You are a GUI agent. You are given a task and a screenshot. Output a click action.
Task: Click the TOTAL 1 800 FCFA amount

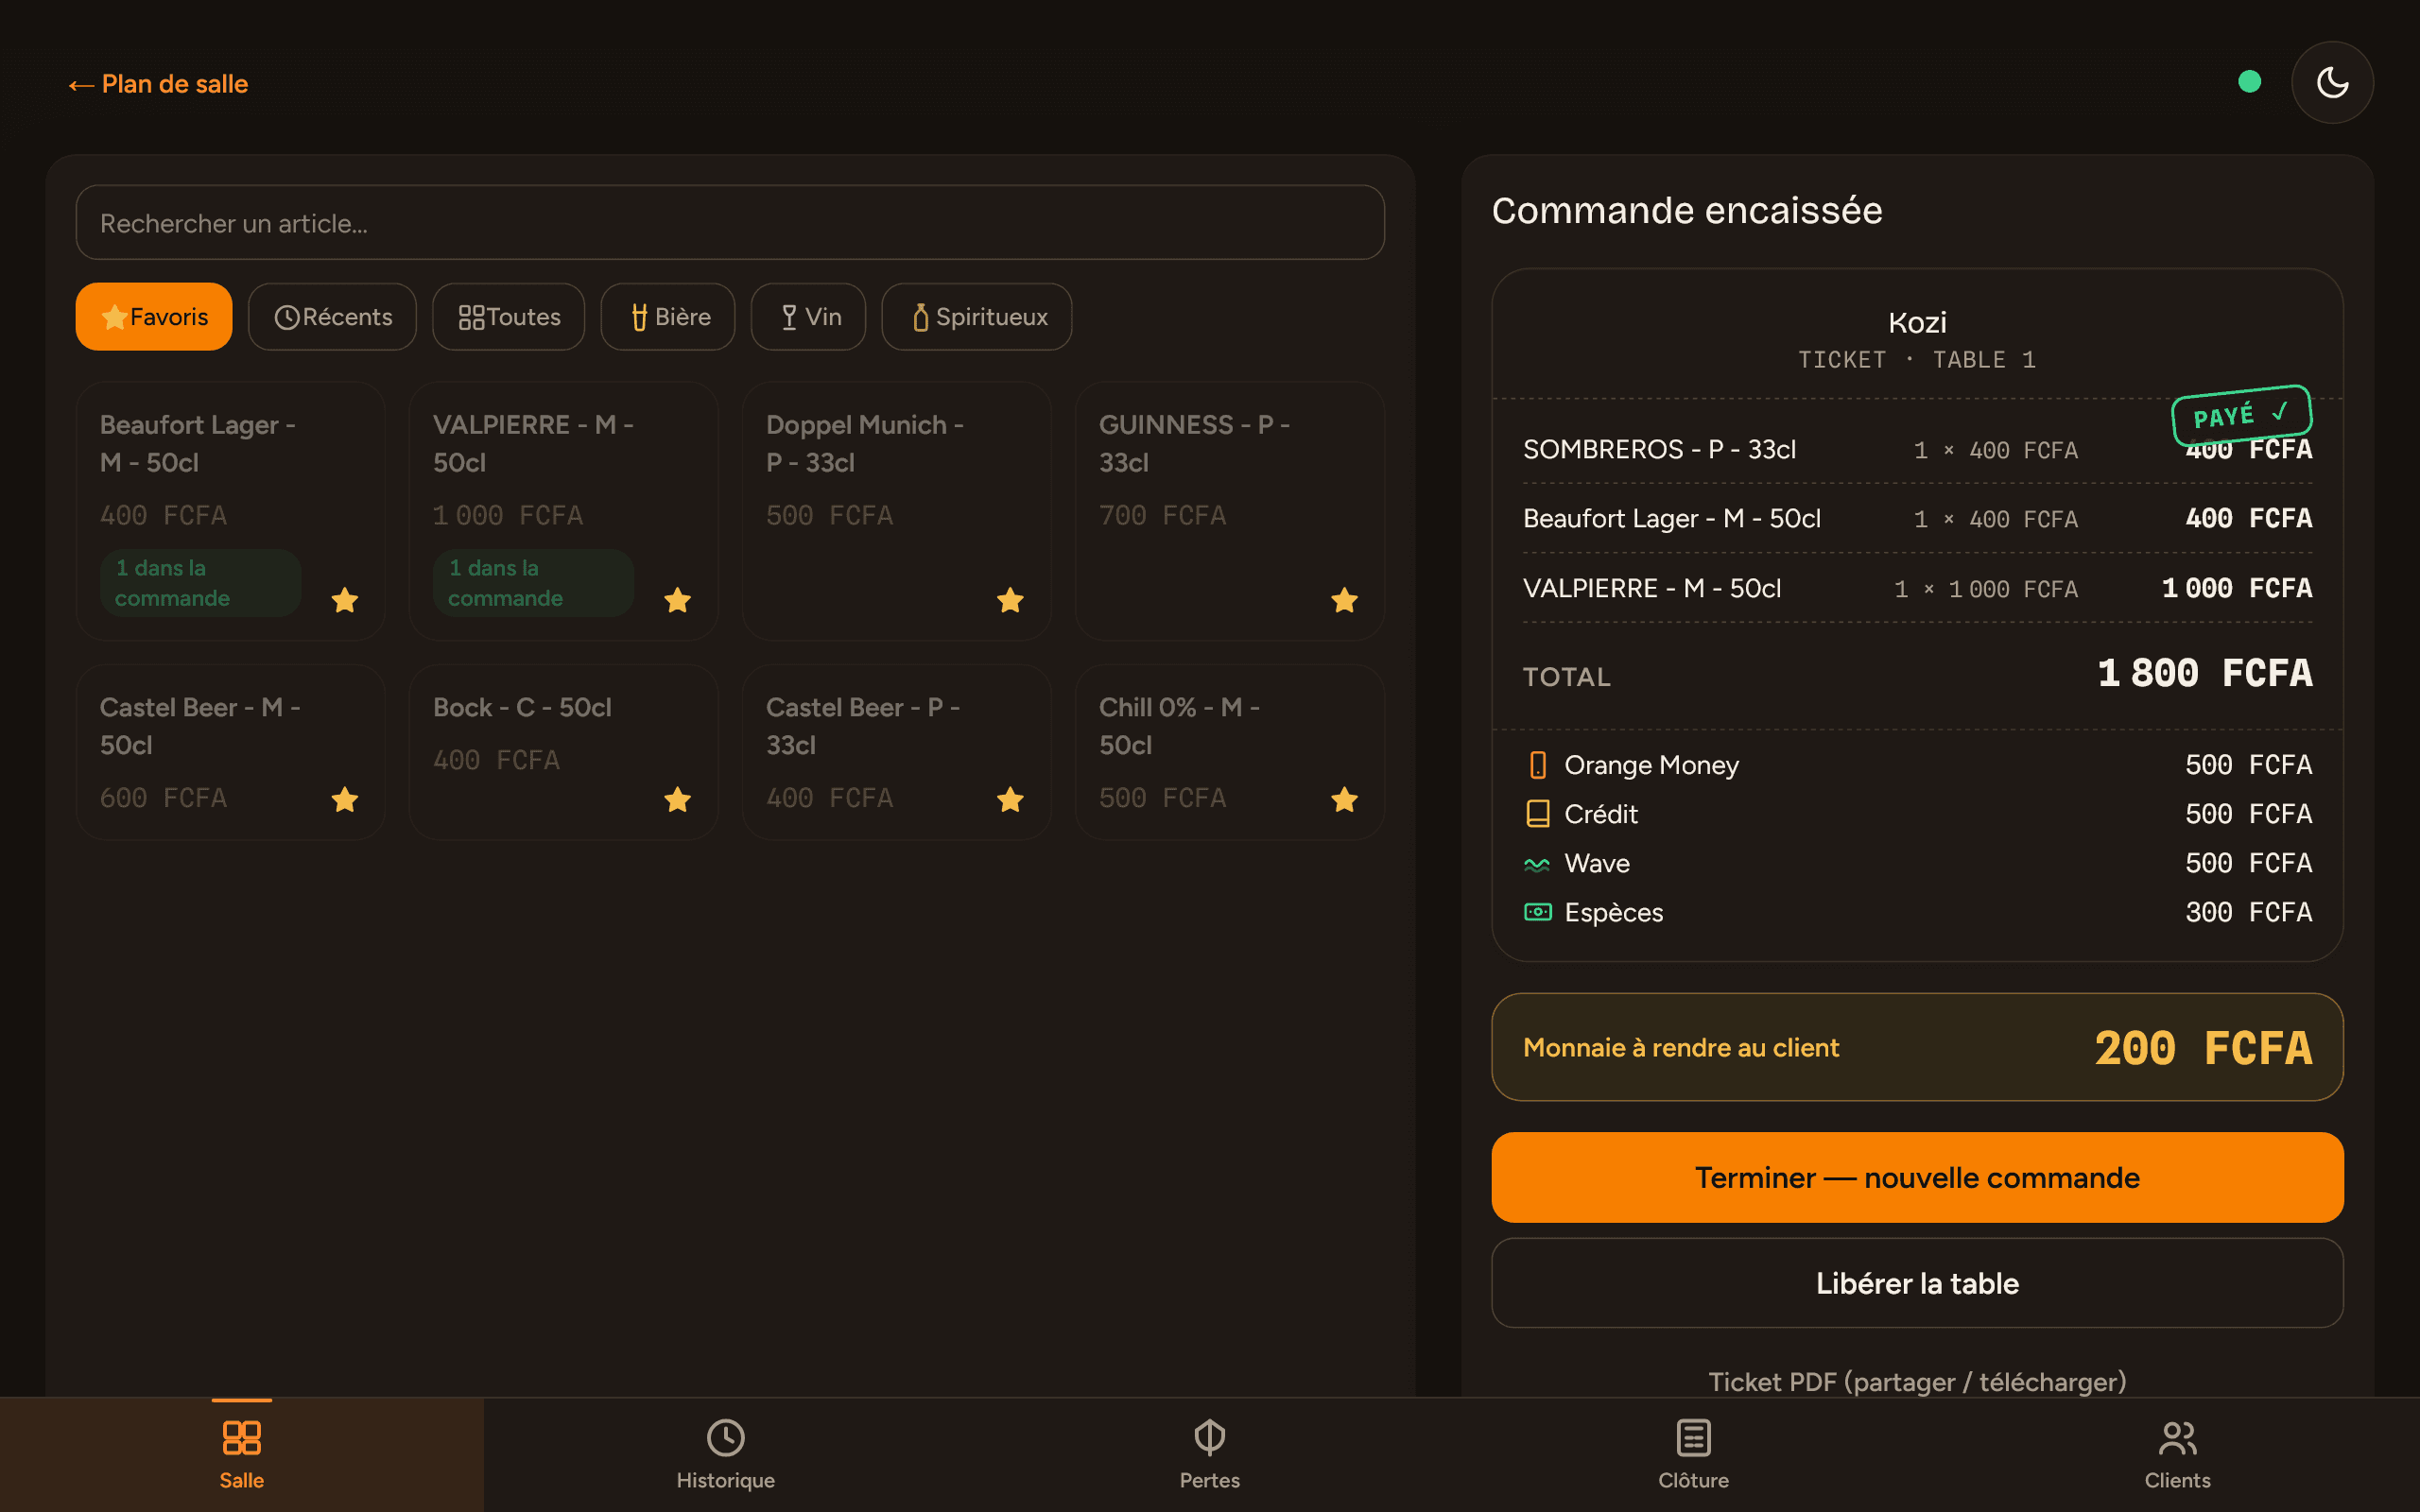(x=2205, y=673)
